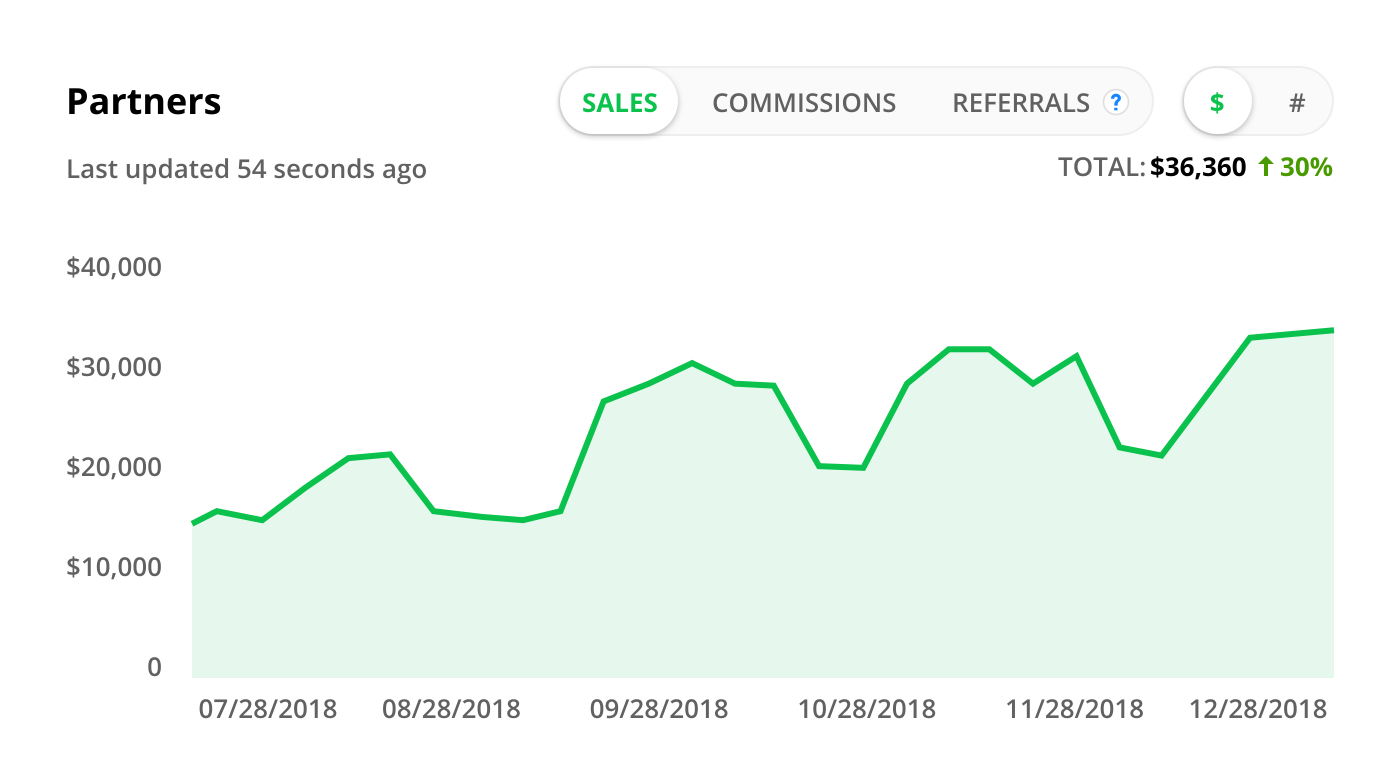Select the dollar sign display mode icon
This screenshot has height=784, width=1400.
[1217, 101]
